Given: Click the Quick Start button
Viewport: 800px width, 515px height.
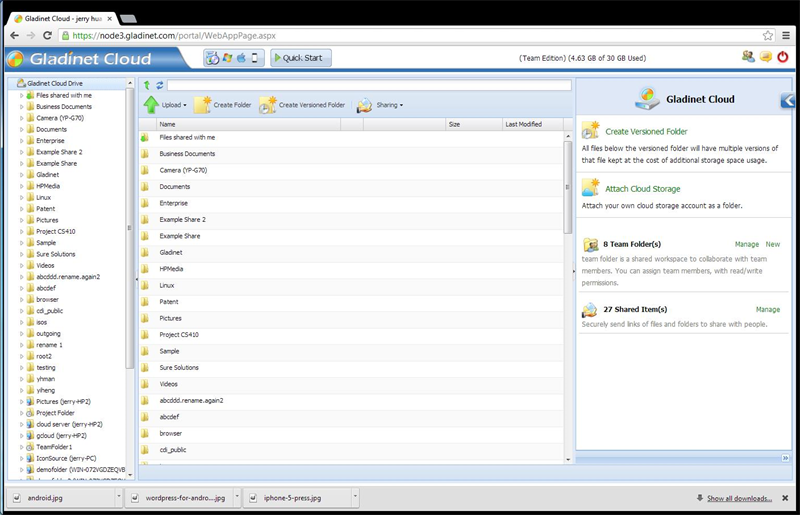Looking at the screenshot, I should pyautogui.click(x=301, y=58).
